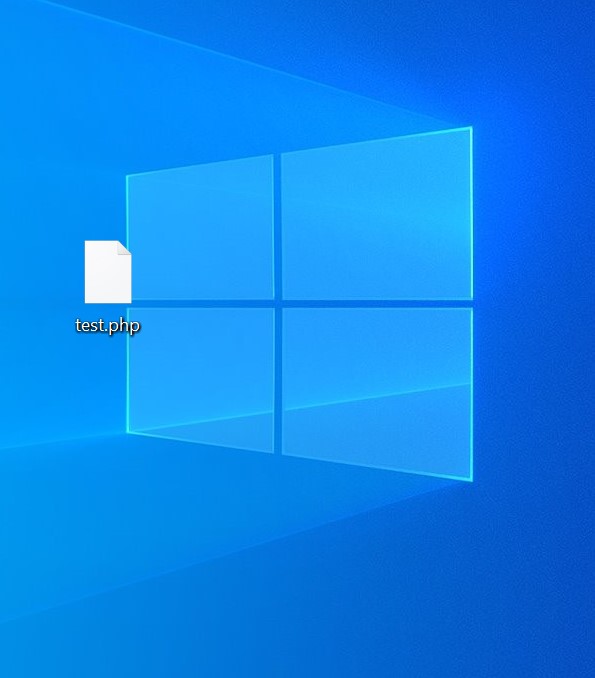Click the top-right glowing corner of the logo
Screen dimensions: 595x678
[x=470, y=128]
